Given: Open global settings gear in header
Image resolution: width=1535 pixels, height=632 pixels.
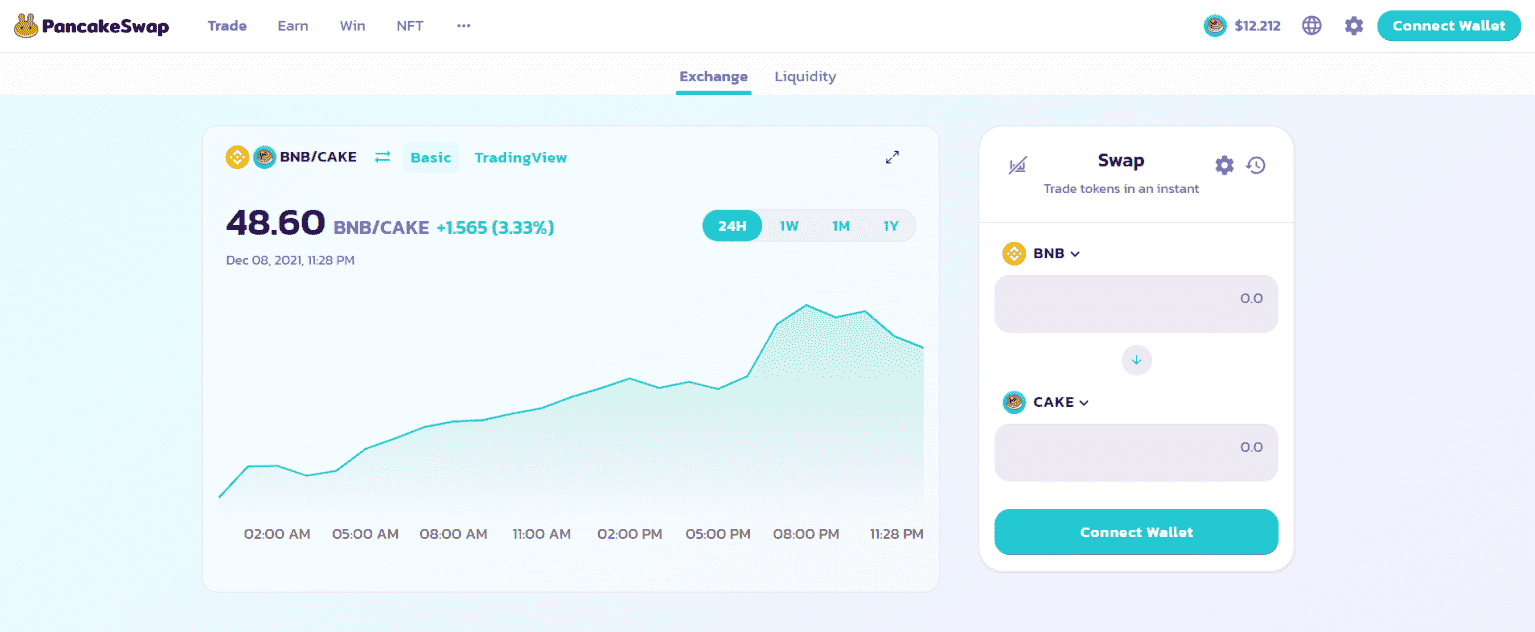Looking at the screenshot, I should click(1354, 26).
